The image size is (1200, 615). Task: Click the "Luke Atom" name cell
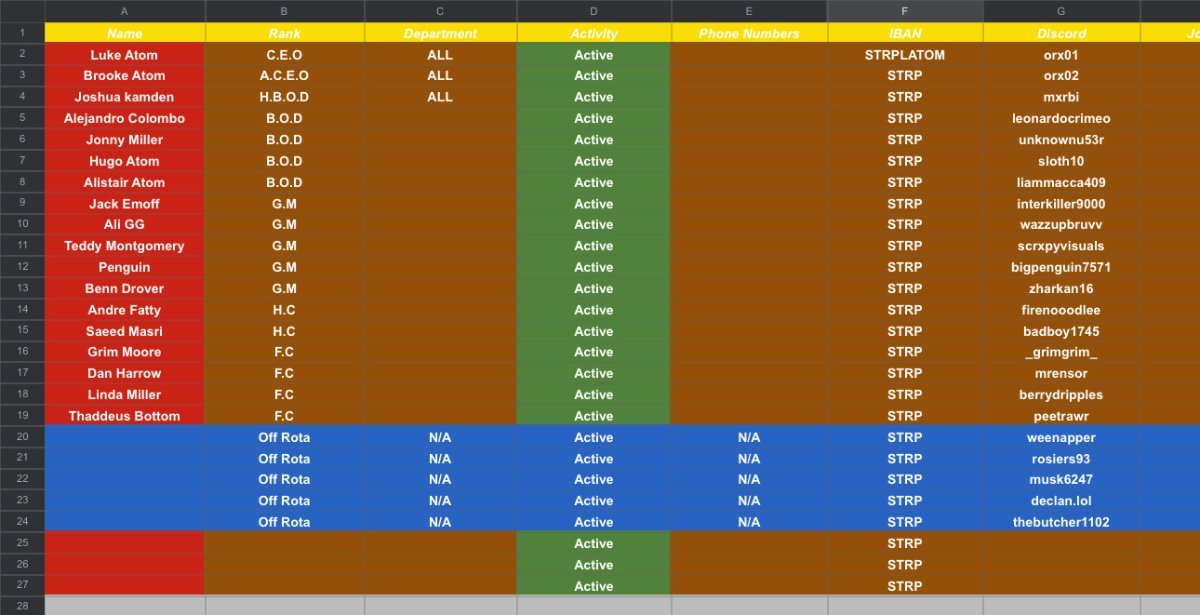coord(124,55)
